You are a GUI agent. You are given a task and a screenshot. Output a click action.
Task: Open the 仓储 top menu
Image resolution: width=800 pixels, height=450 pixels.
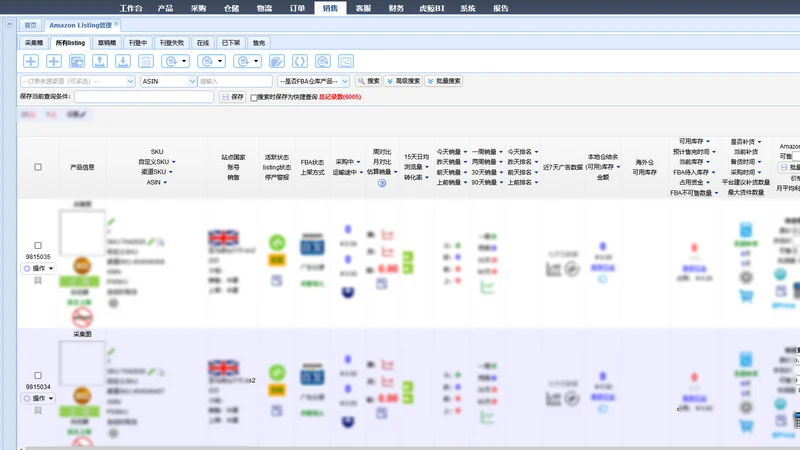pyautogui.click(x=231, y=8)
